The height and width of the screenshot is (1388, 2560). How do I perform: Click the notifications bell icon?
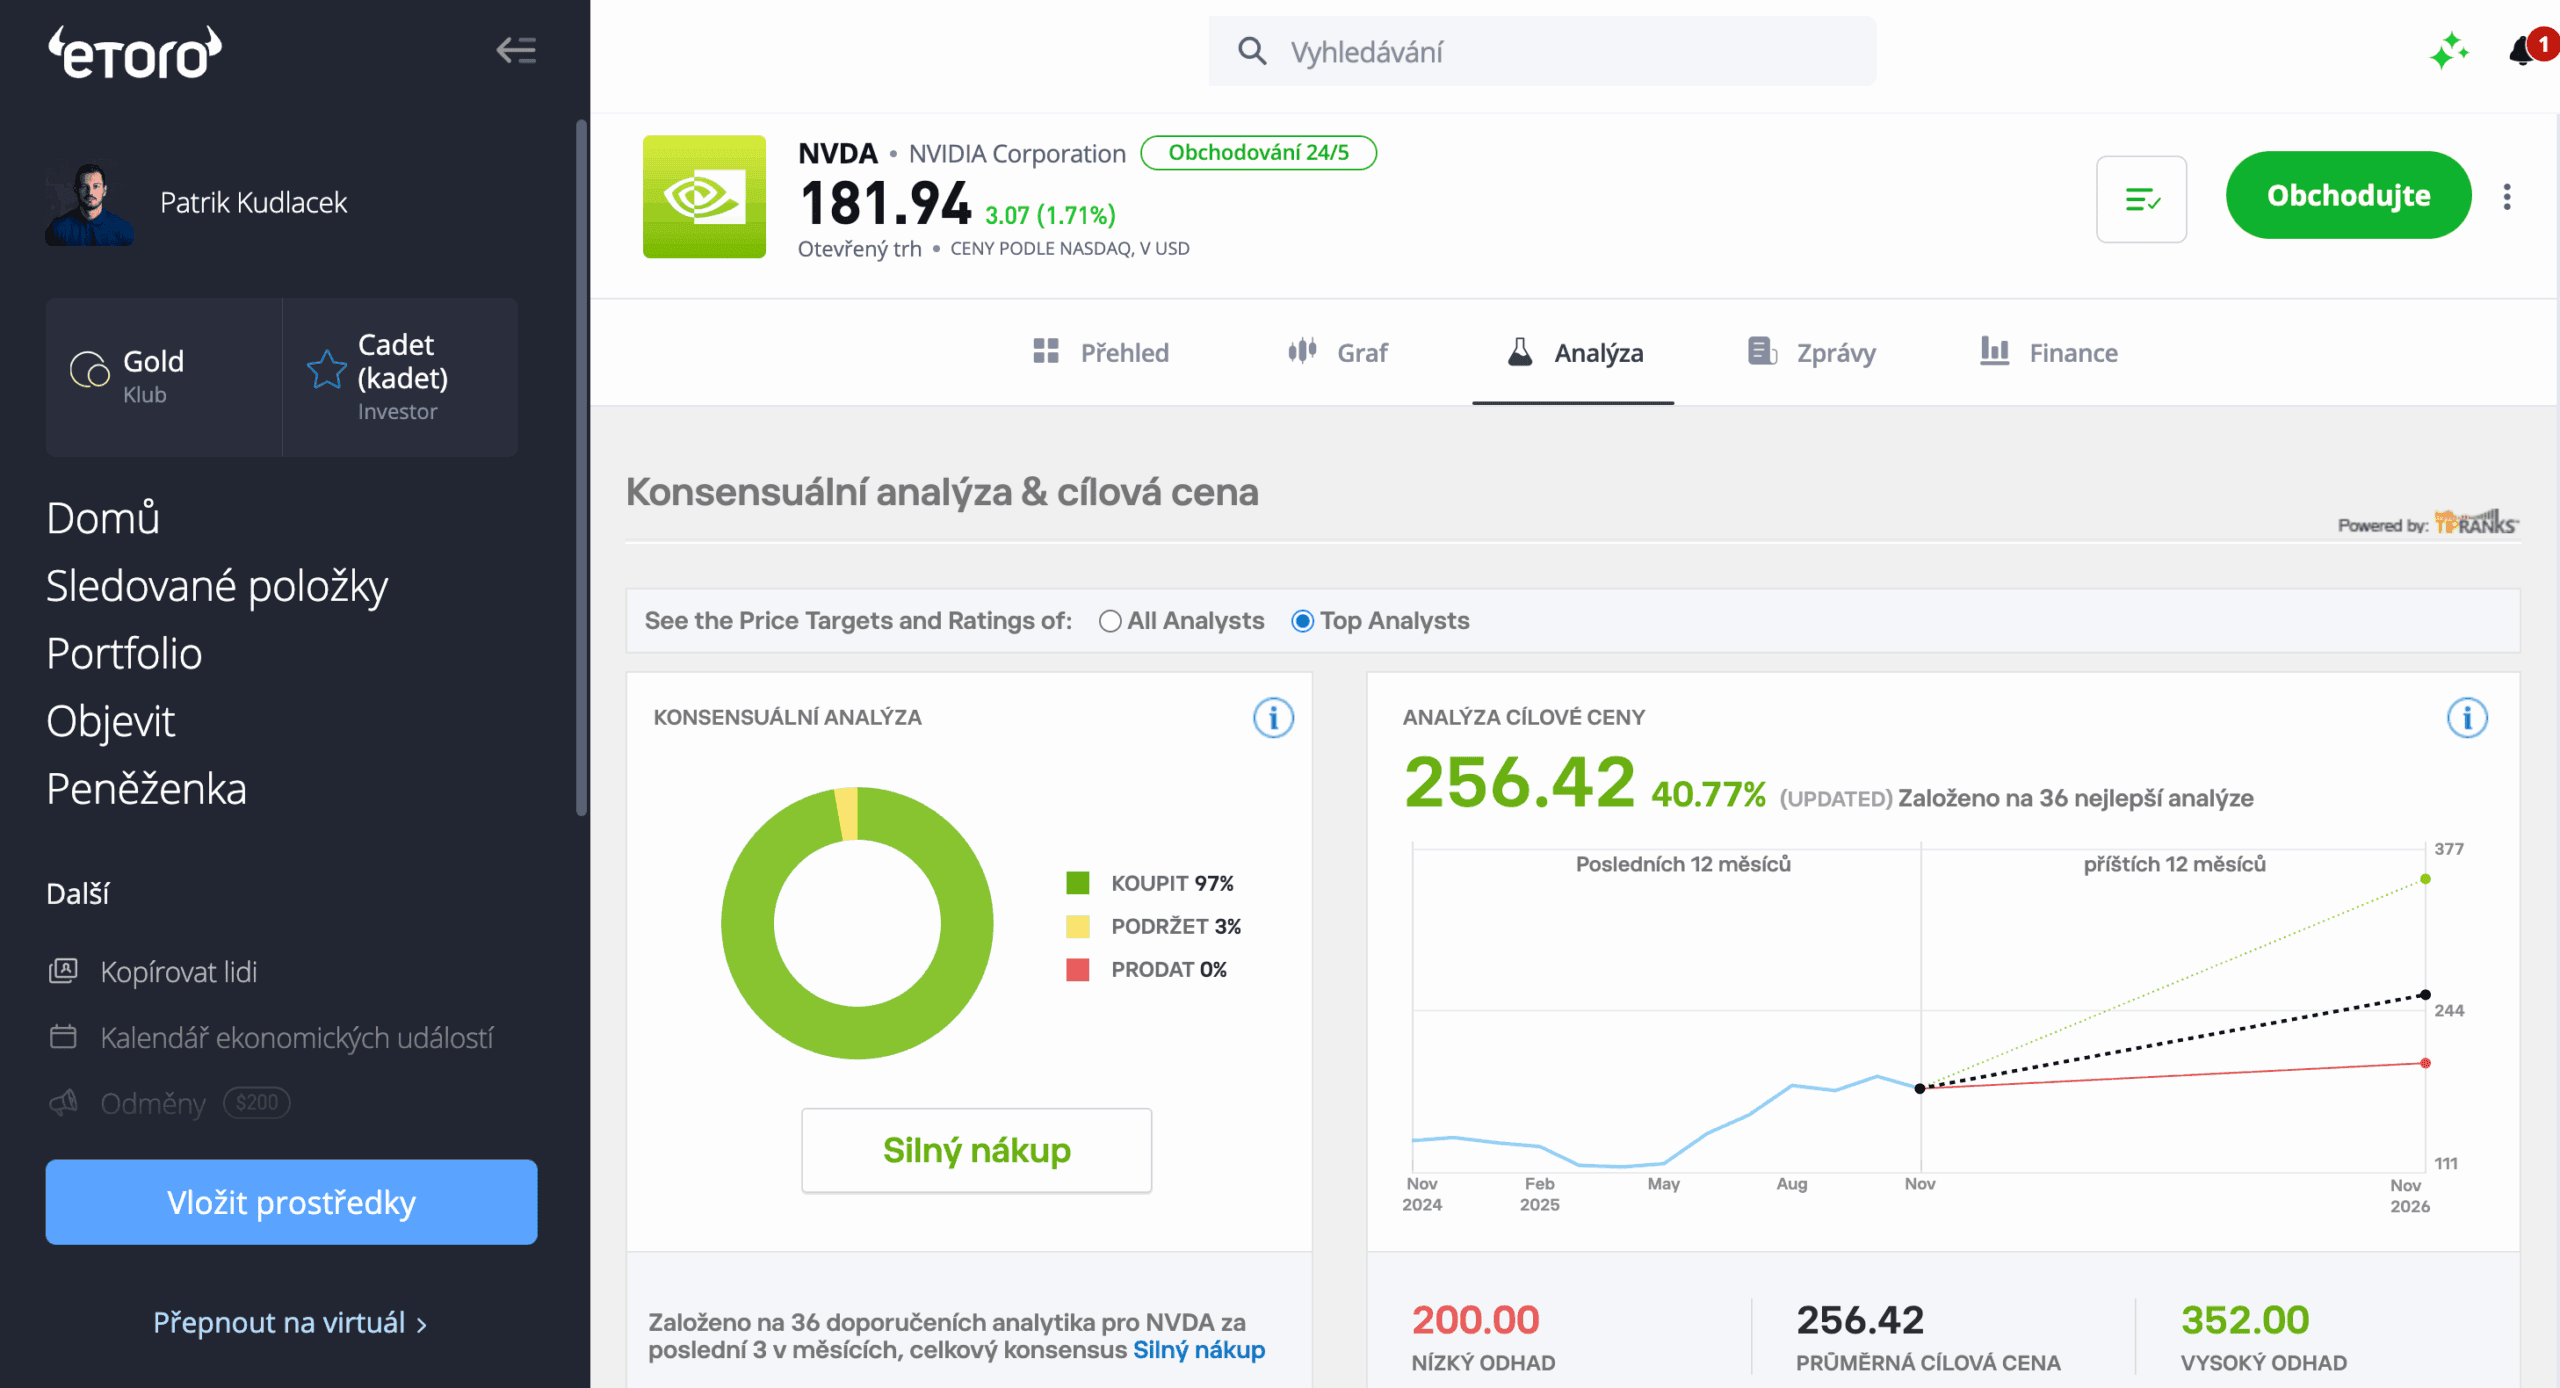pos(2523,50)
